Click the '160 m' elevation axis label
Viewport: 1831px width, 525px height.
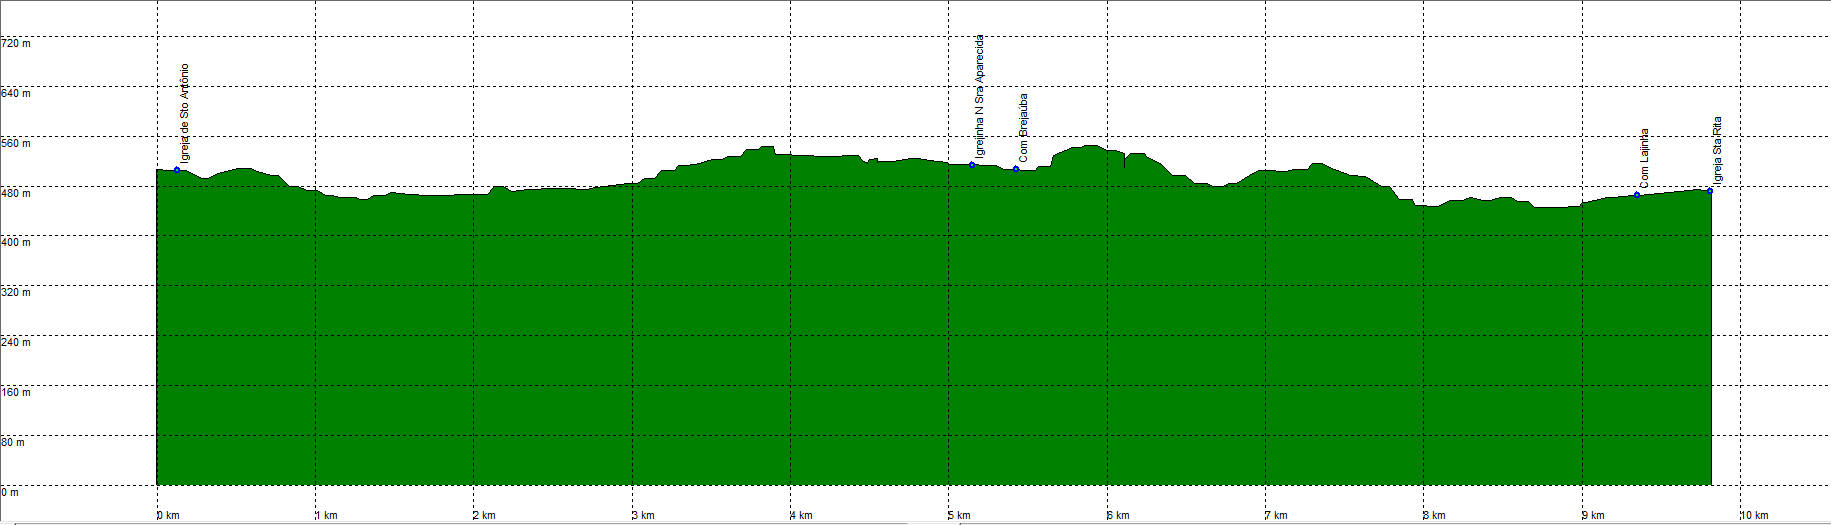click(16, 393)
